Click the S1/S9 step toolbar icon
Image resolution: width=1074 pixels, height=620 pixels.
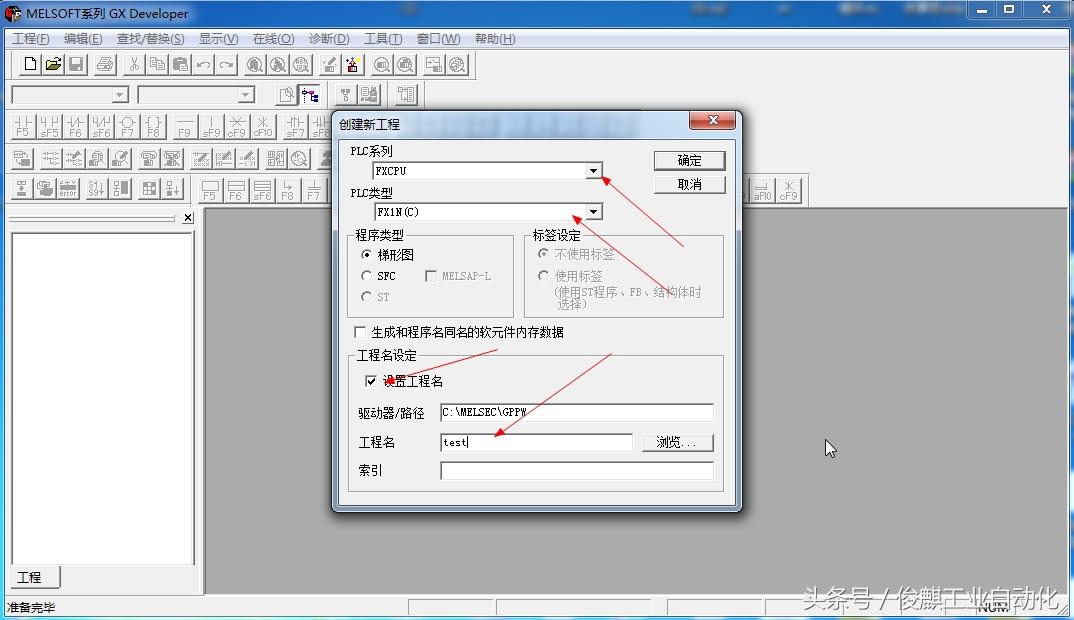[97, 188]
